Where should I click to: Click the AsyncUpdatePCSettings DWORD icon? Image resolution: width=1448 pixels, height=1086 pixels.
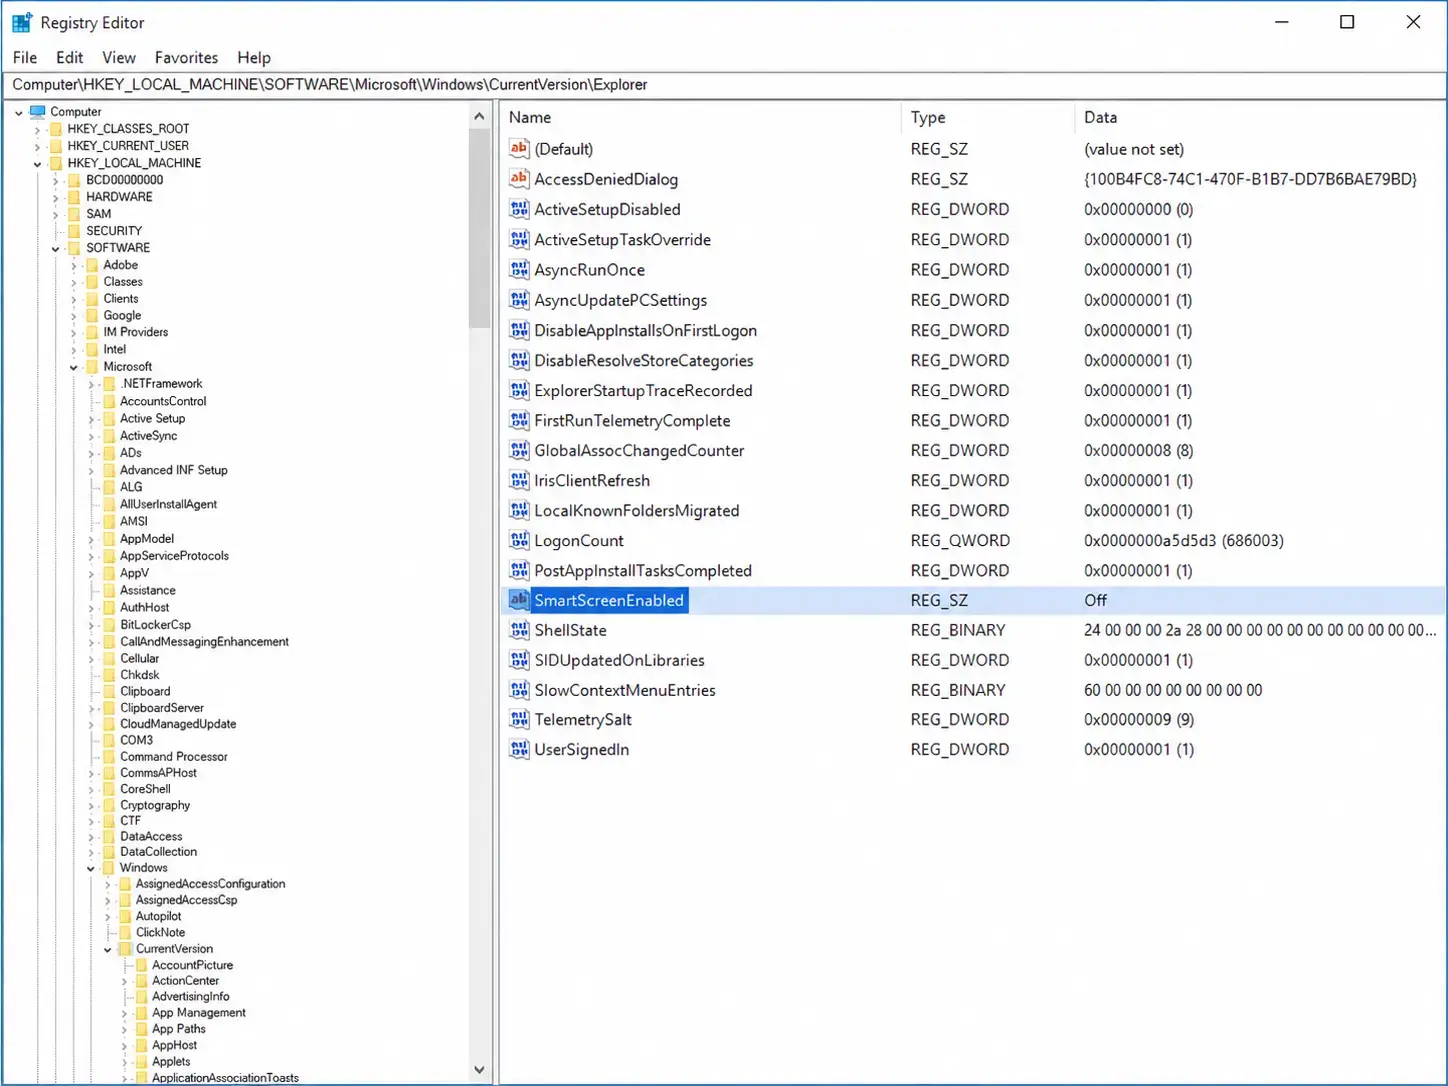tap(519, 299)
